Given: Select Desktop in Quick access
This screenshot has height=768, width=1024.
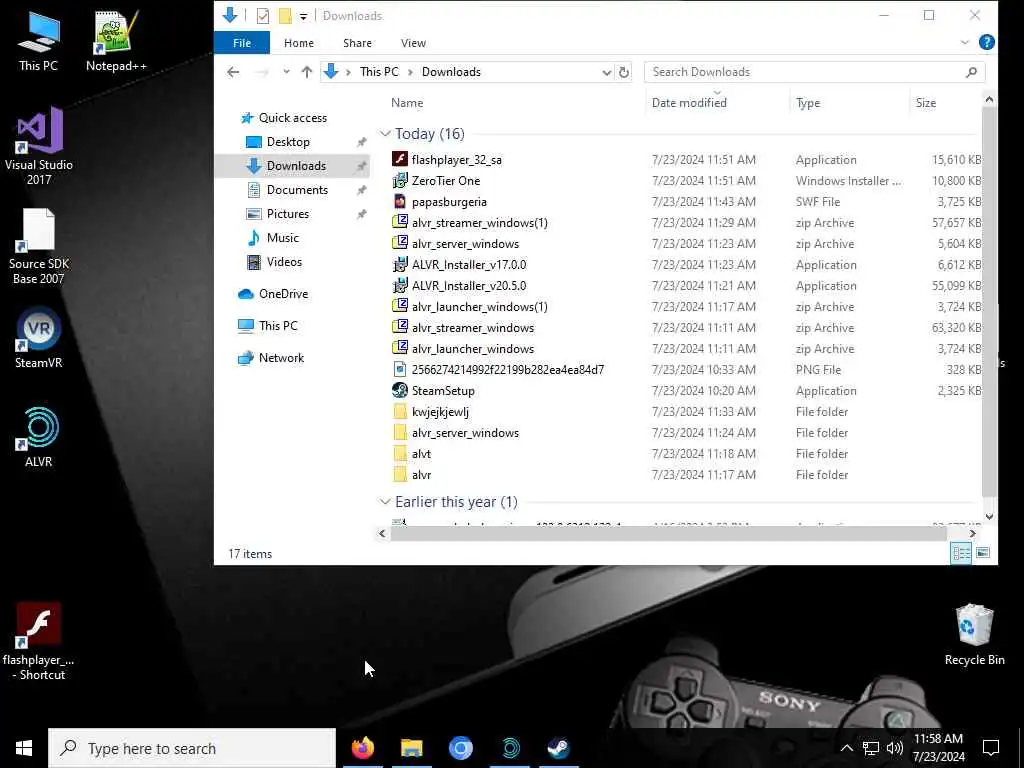Looking at the screenshot, I should pos(287,142).
